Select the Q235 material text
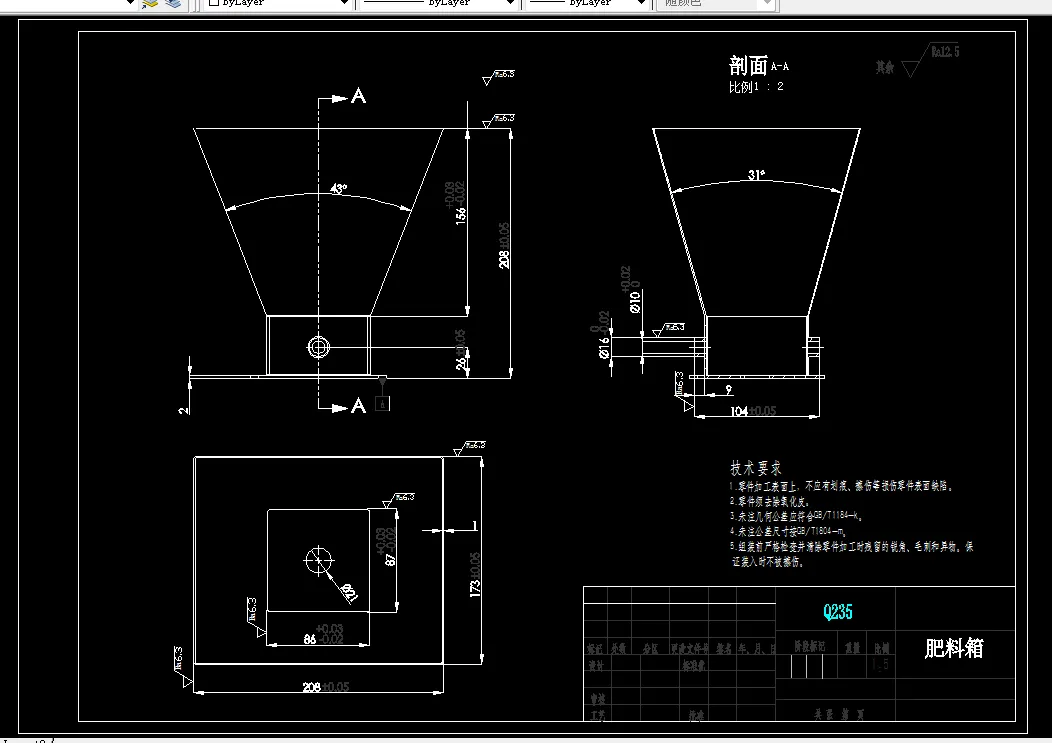Image resolution: width=1052 pixels, height=743 pixels. tap(838, 612)
